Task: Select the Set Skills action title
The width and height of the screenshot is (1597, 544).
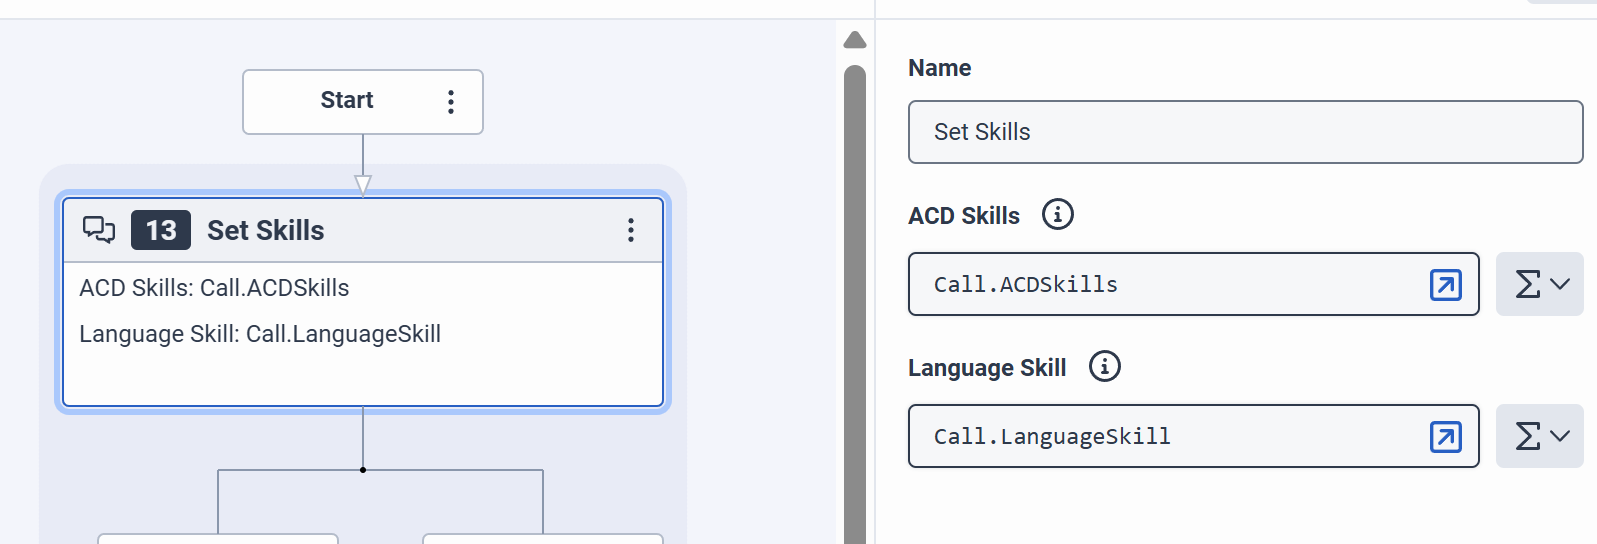Action: click(266, 231)
